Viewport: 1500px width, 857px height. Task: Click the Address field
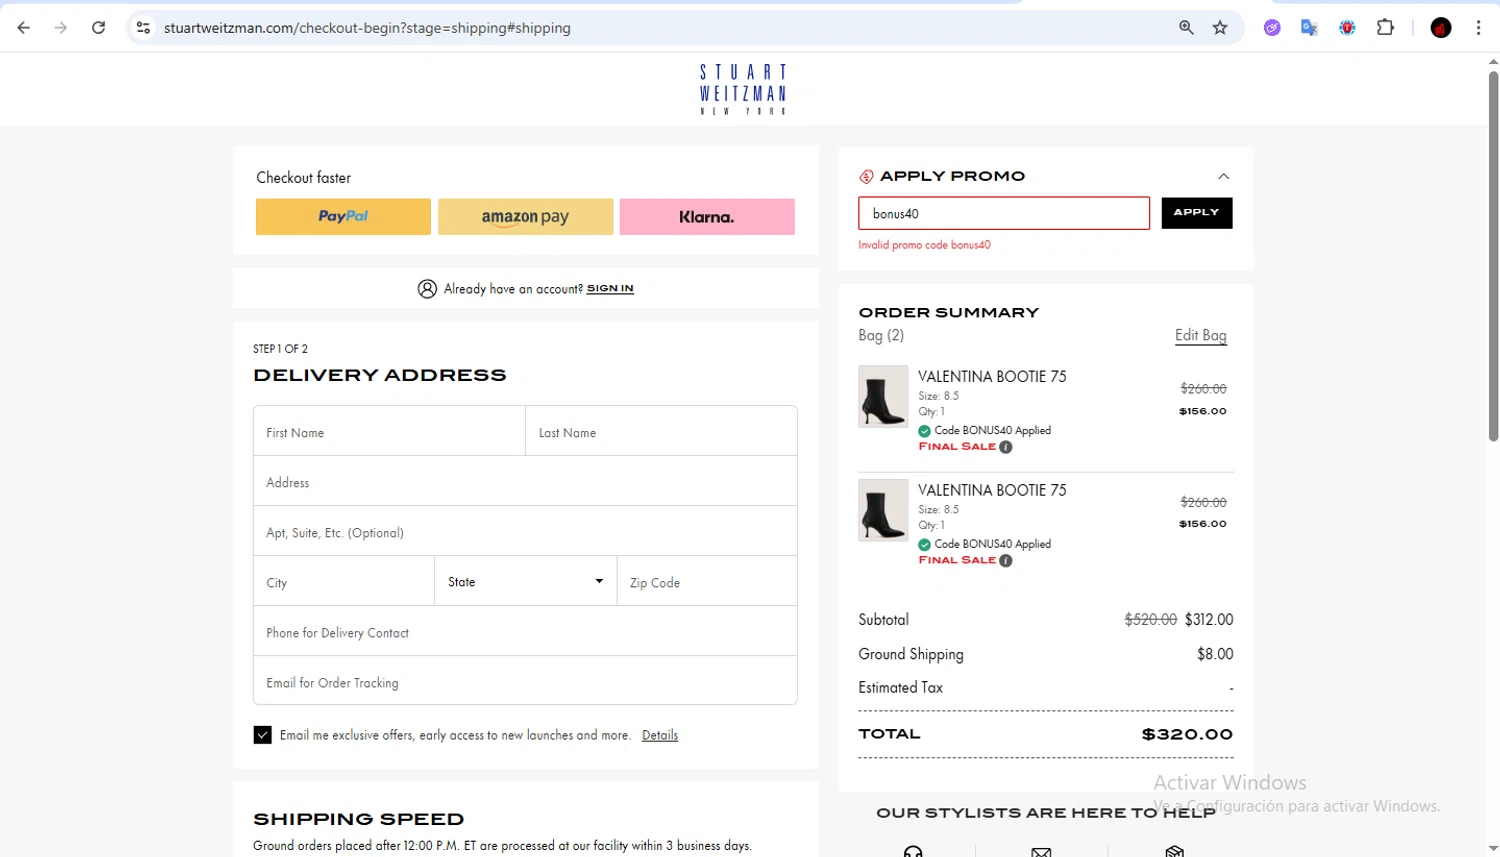pos(525,481)
